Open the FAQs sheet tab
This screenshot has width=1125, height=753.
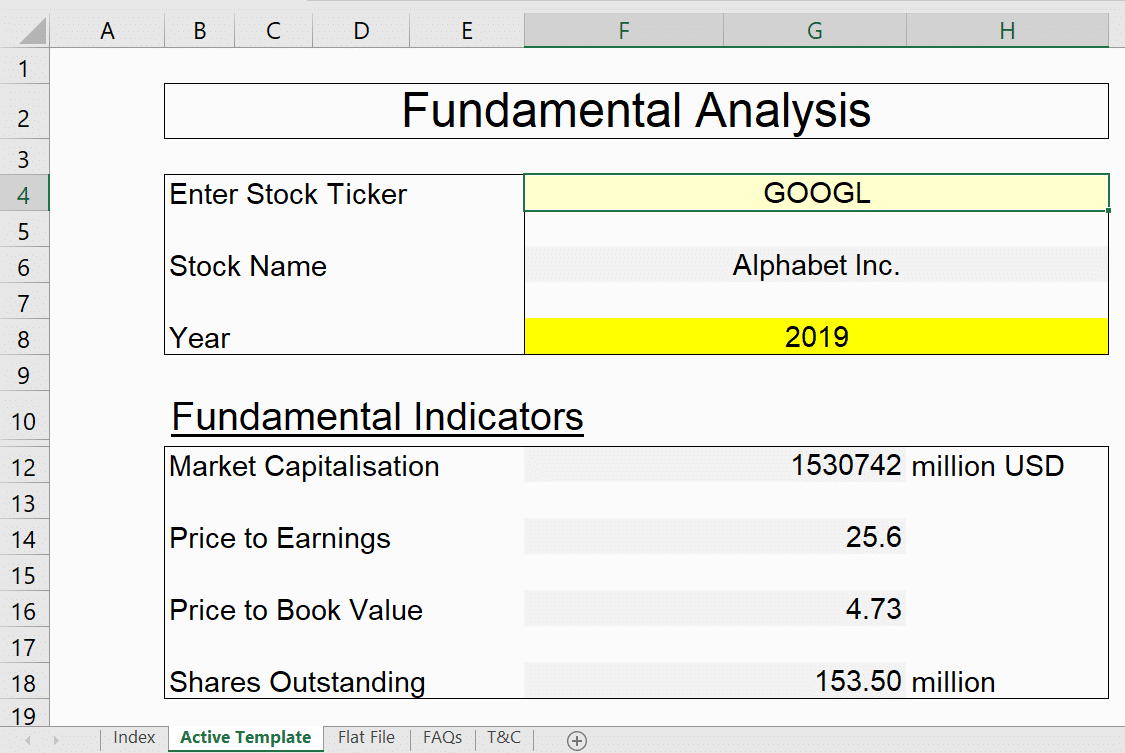pos(442,737)
